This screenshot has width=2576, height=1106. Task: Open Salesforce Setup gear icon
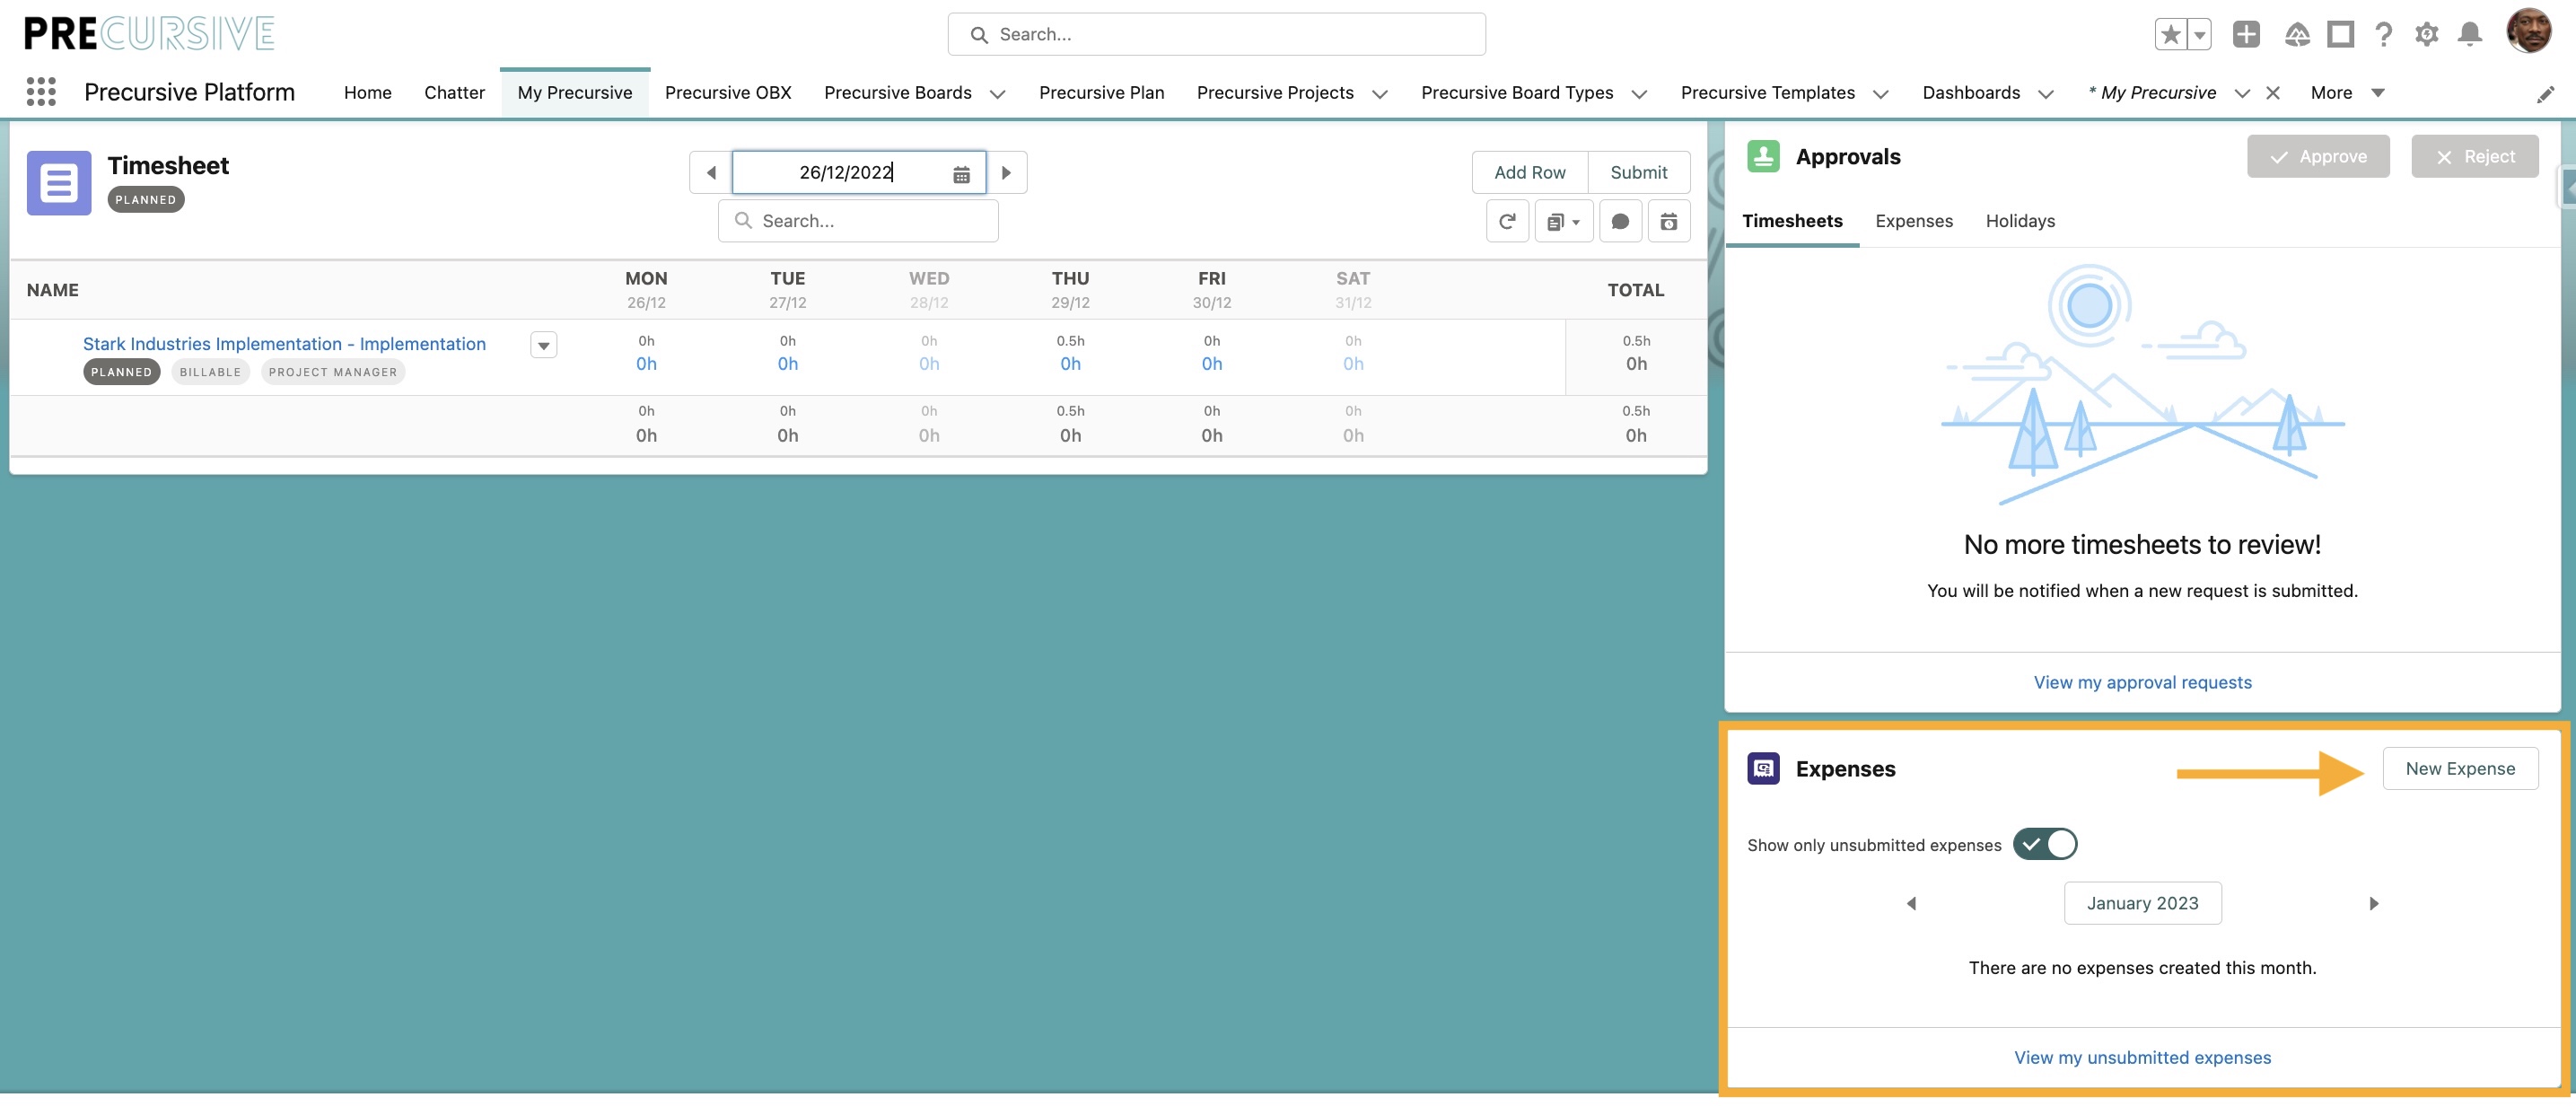pyautogui.click(x=2426, y=33)
